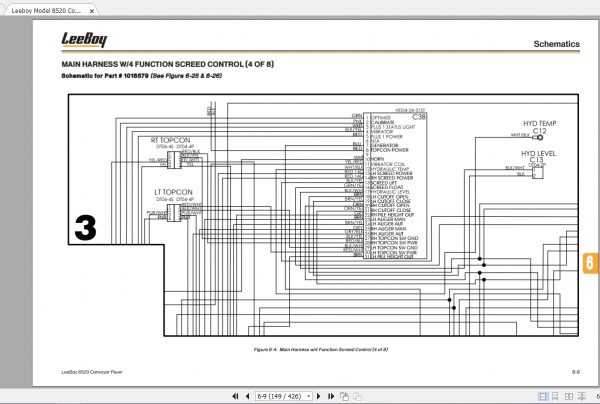Click the Main Harness W/4 Function Screed Control heading
The image size is (600, 404).
coord(168,64)
